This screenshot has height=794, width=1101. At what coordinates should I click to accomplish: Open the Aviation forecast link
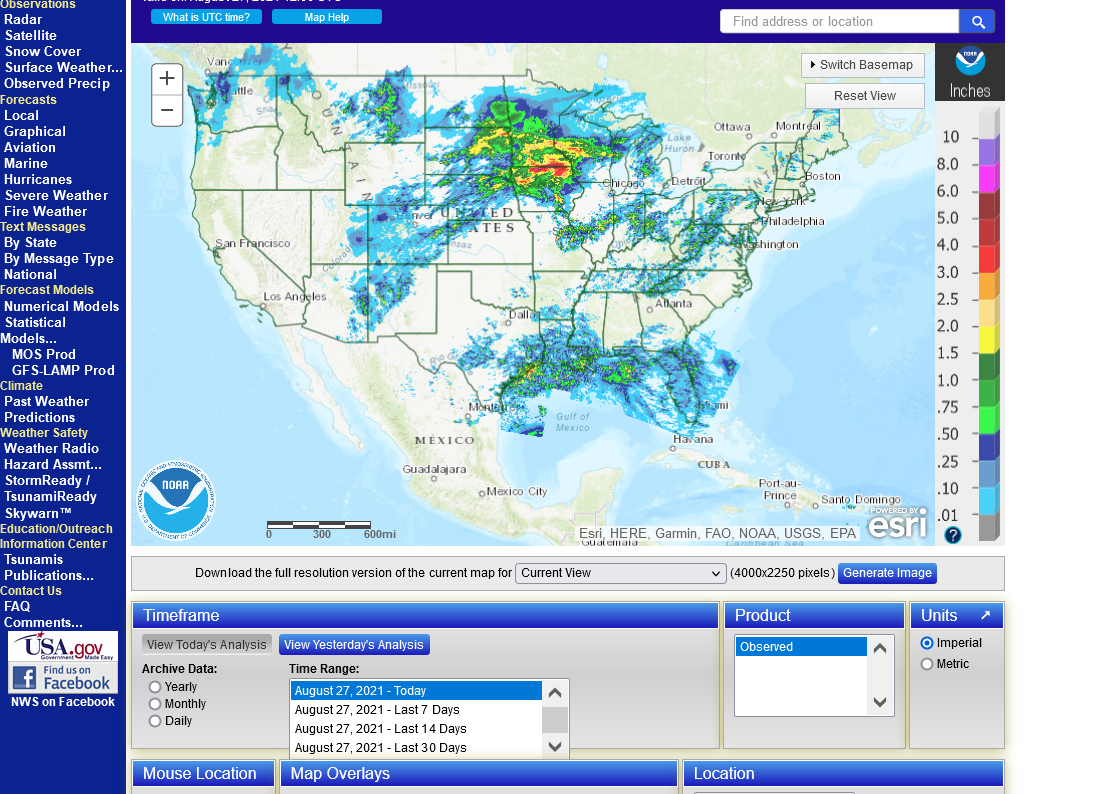pyautogui.click(x=29, y=147)
